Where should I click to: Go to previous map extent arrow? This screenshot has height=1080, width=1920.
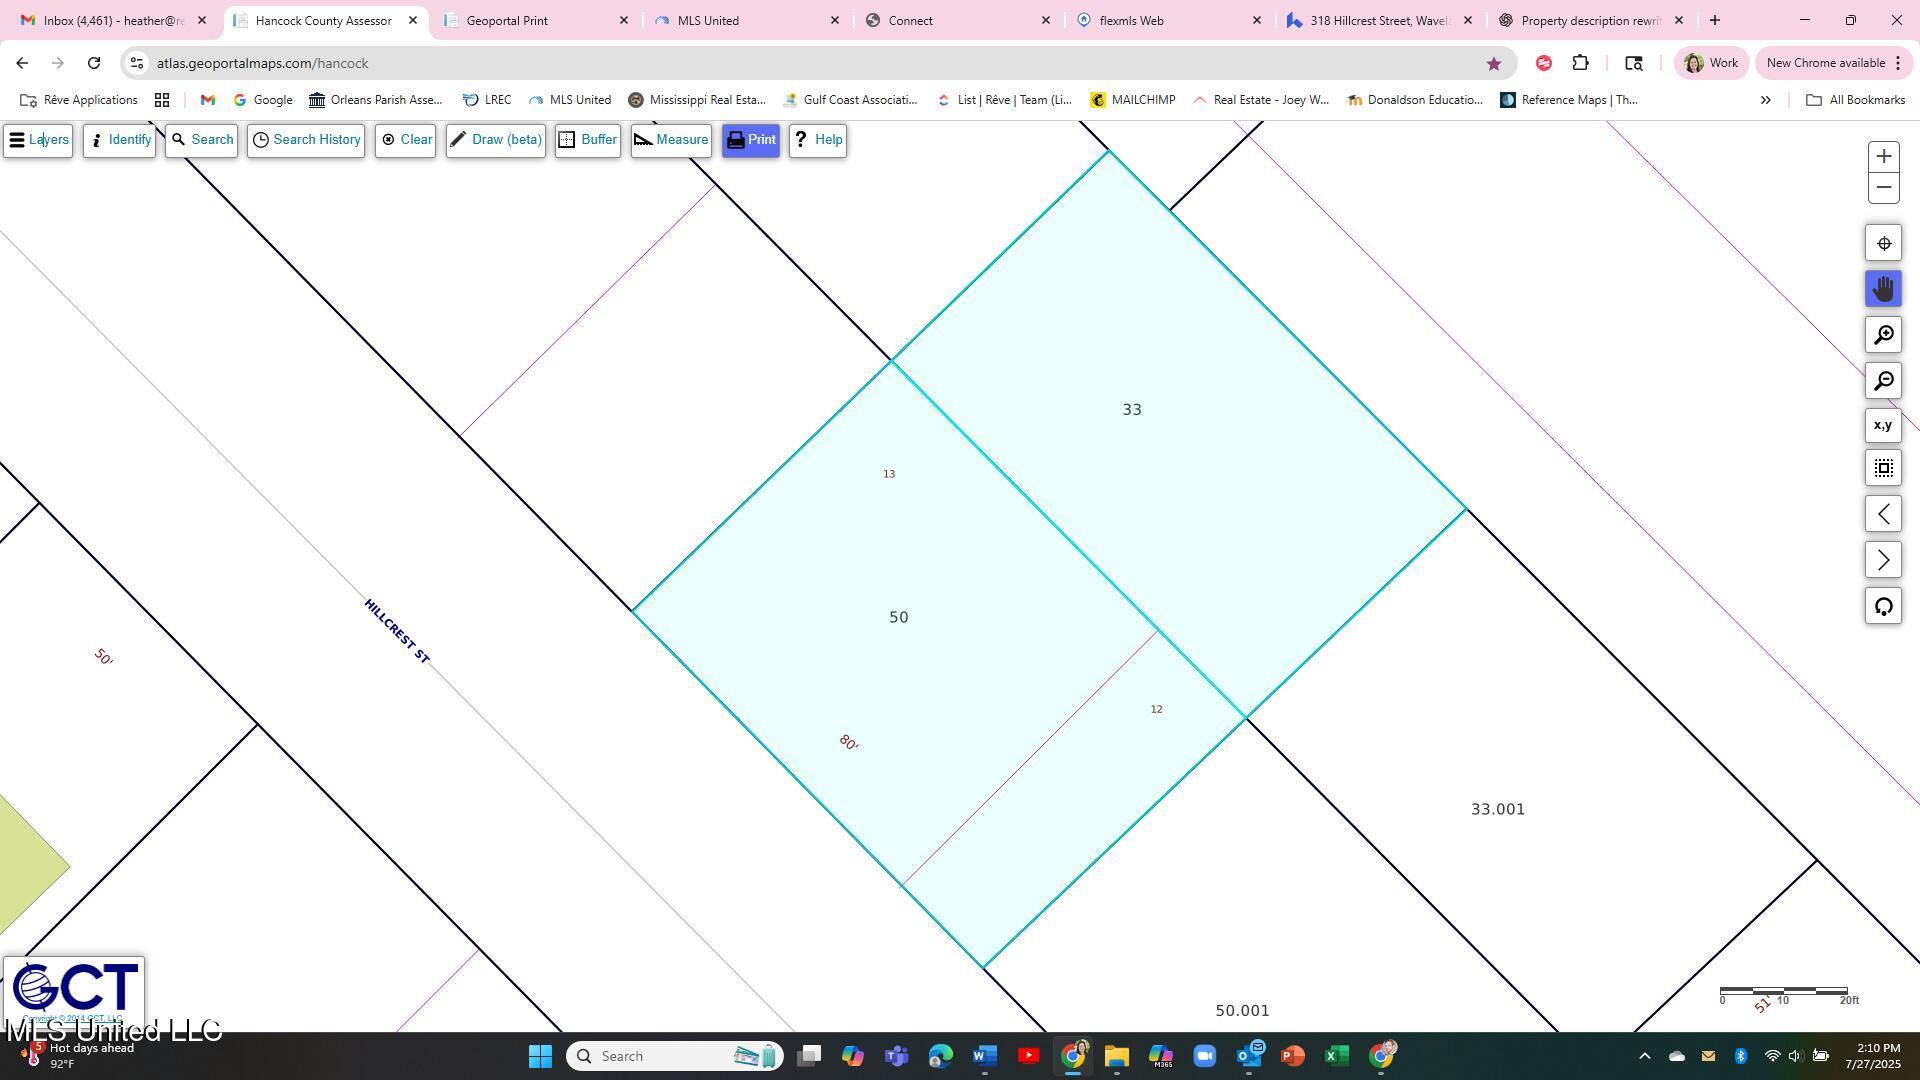pos(1883,514)
